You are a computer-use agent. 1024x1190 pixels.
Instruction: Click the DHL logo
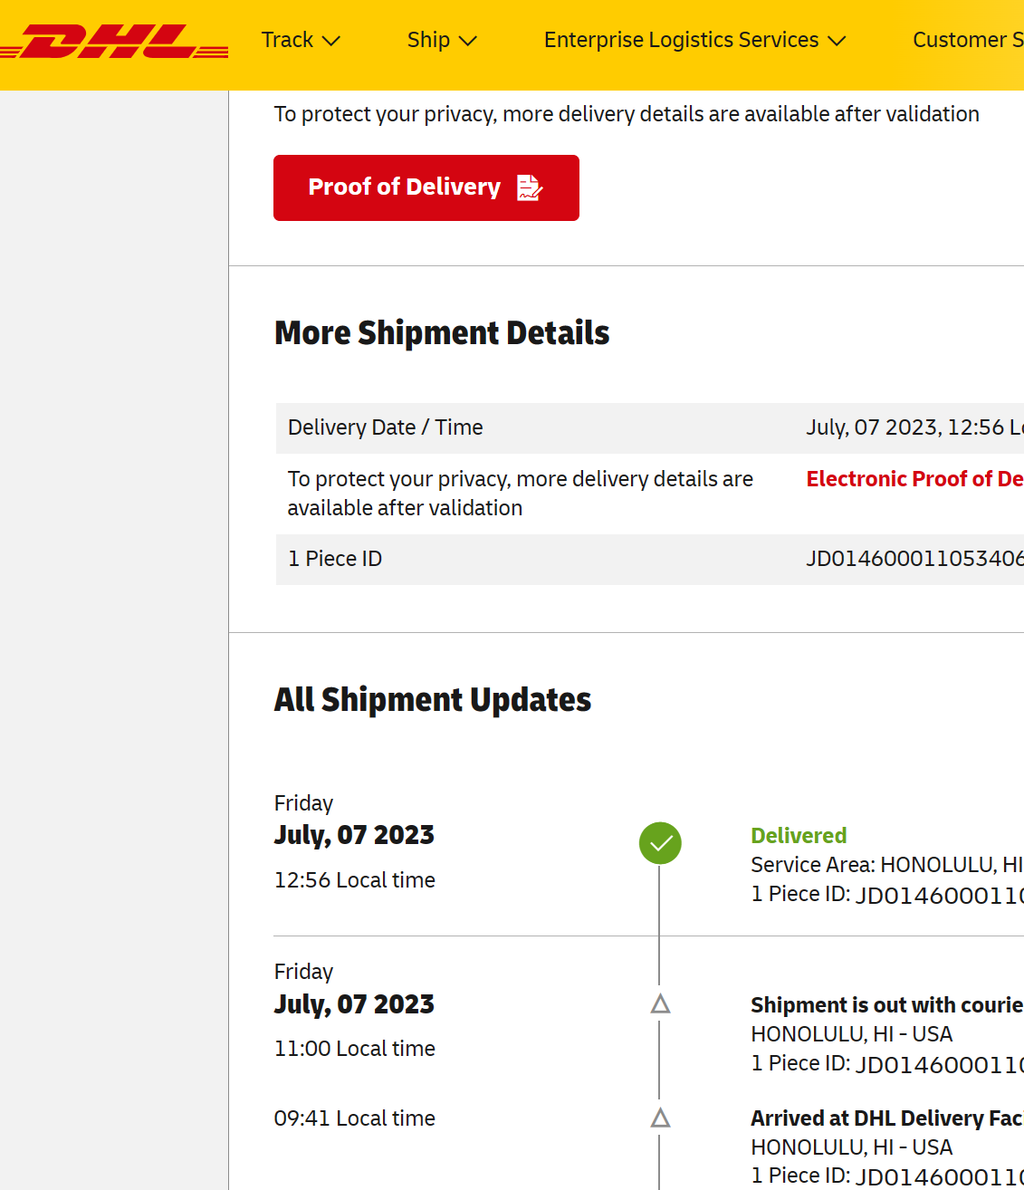click(x=114, y=41)
